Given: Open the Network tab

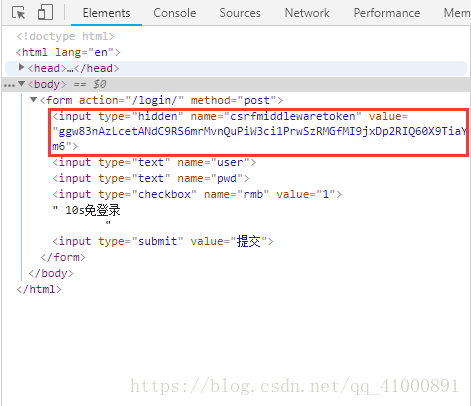Looking at the screenshot, I should [x=307, y=13].
